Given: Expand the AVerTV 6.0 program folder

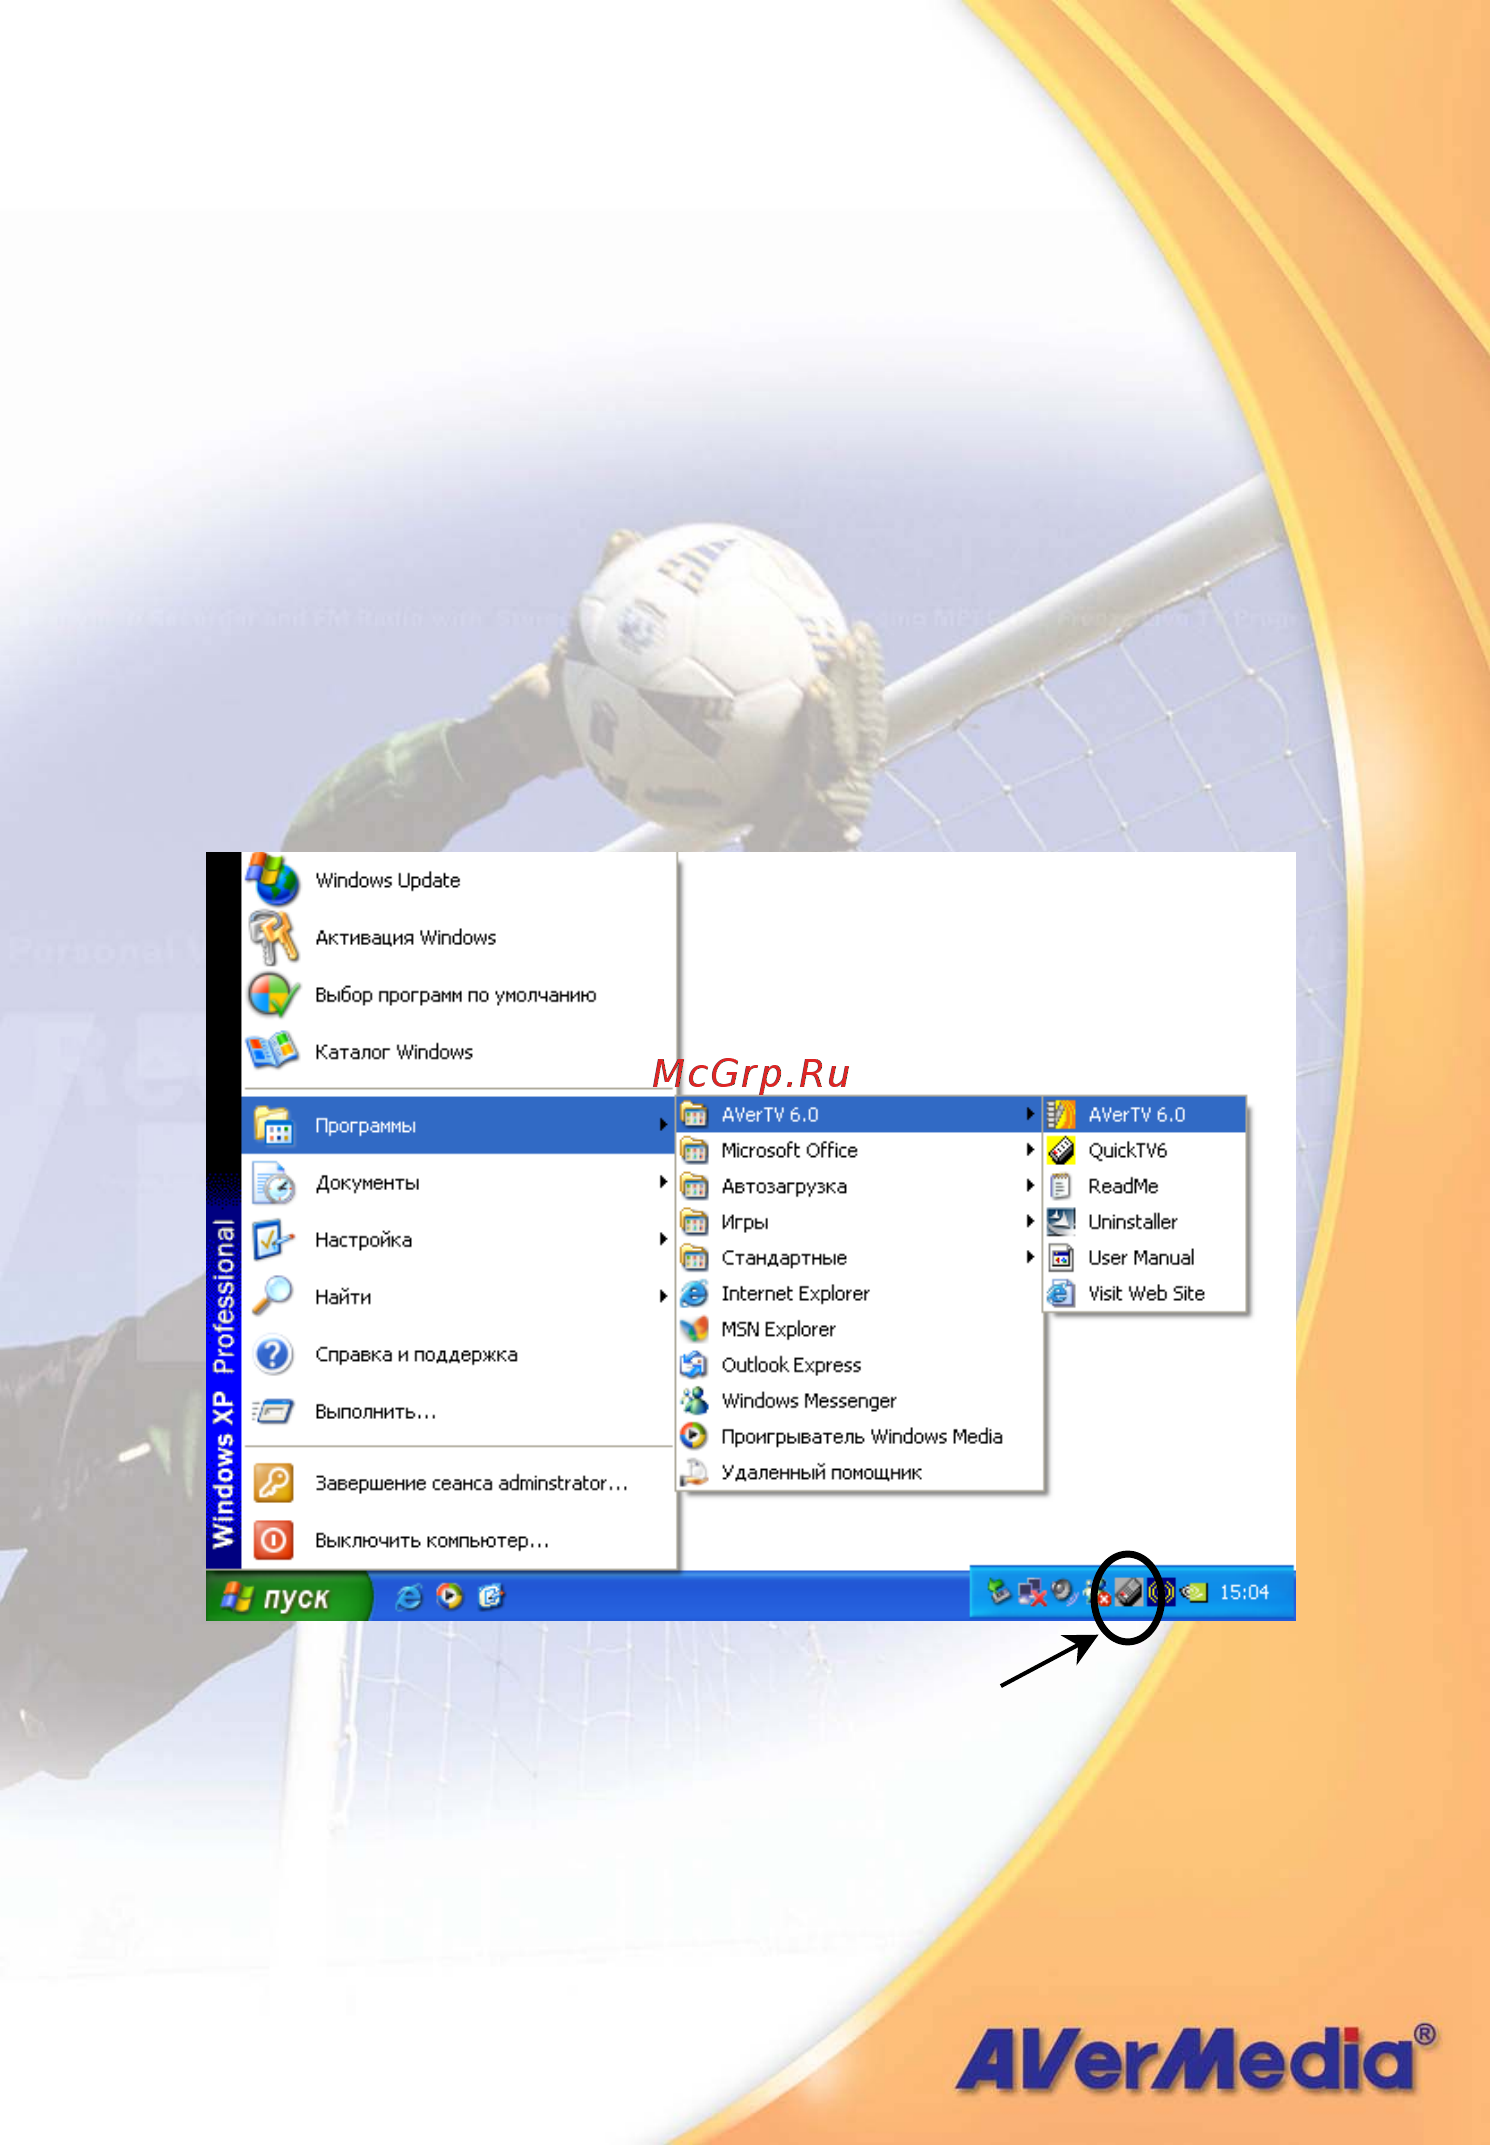Looking at the screenshot, I should tap(859, 1115).
